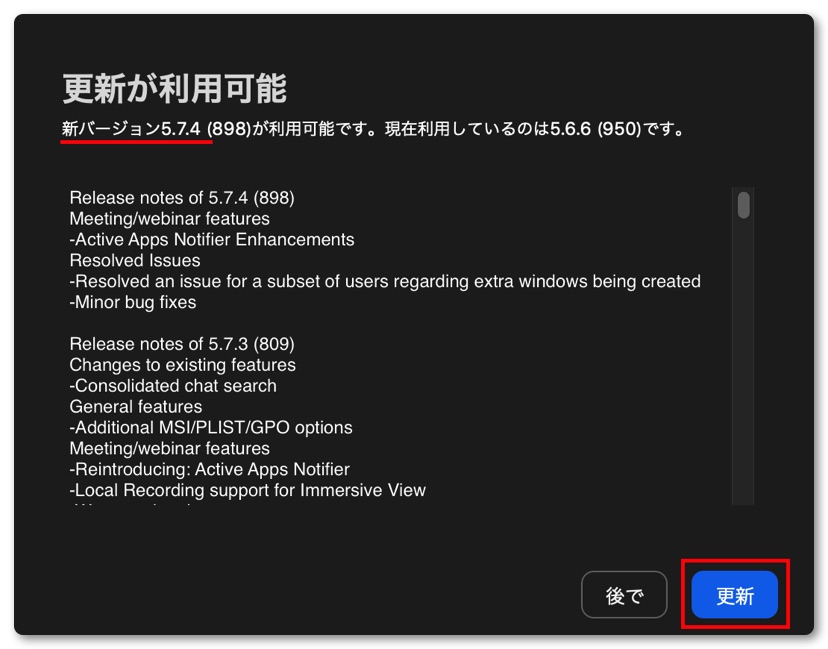Click the 5.6.6 (950) current version text
The width and height of the screenshot is (828, 649).
595,129
